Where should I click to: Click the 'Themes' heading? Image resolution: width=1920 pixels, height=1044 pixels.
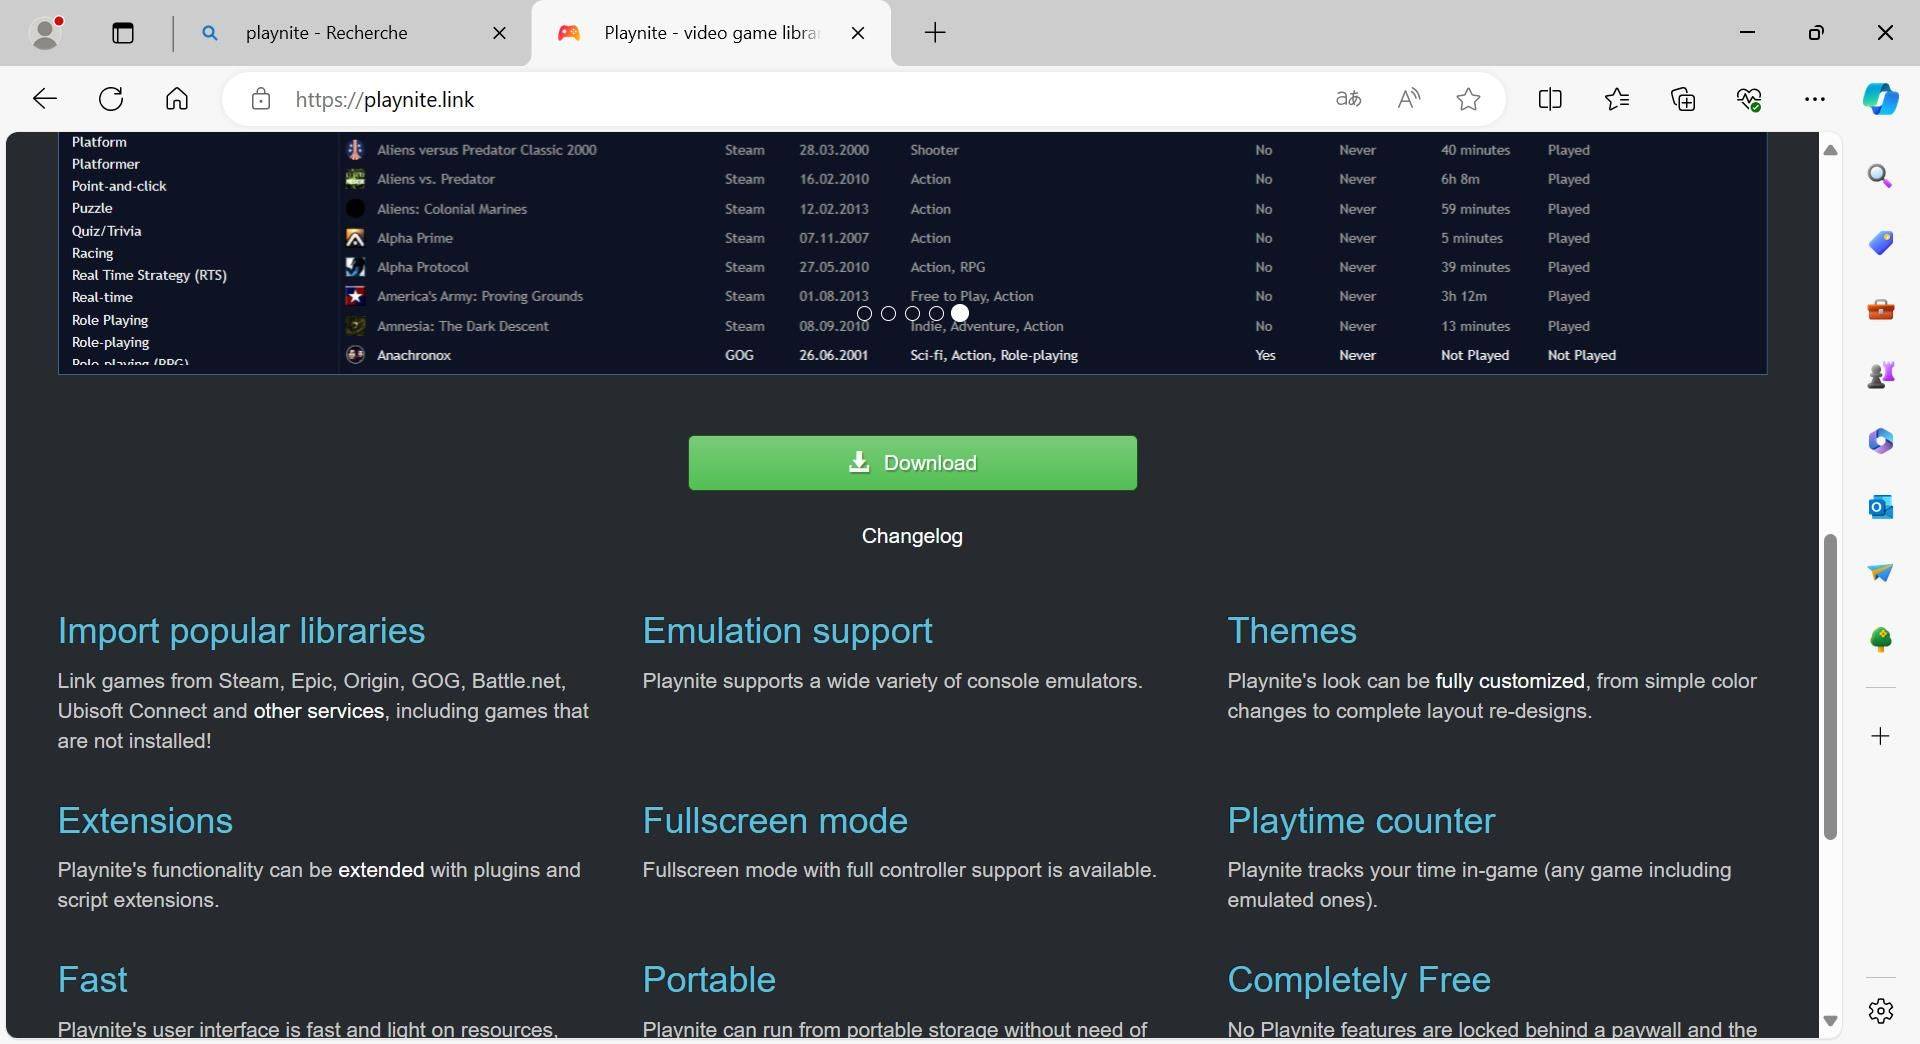click(1292, 631)
